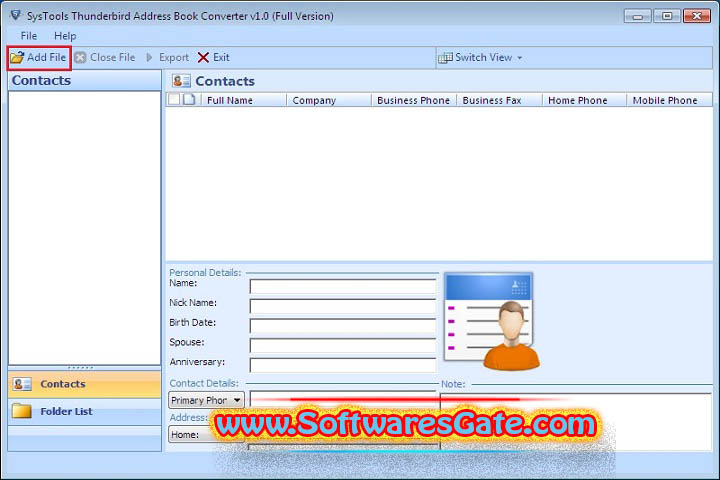The image size is (720, 480).
Task: Open the Primary Phone dropdown
Action: [x=207, y=400]
